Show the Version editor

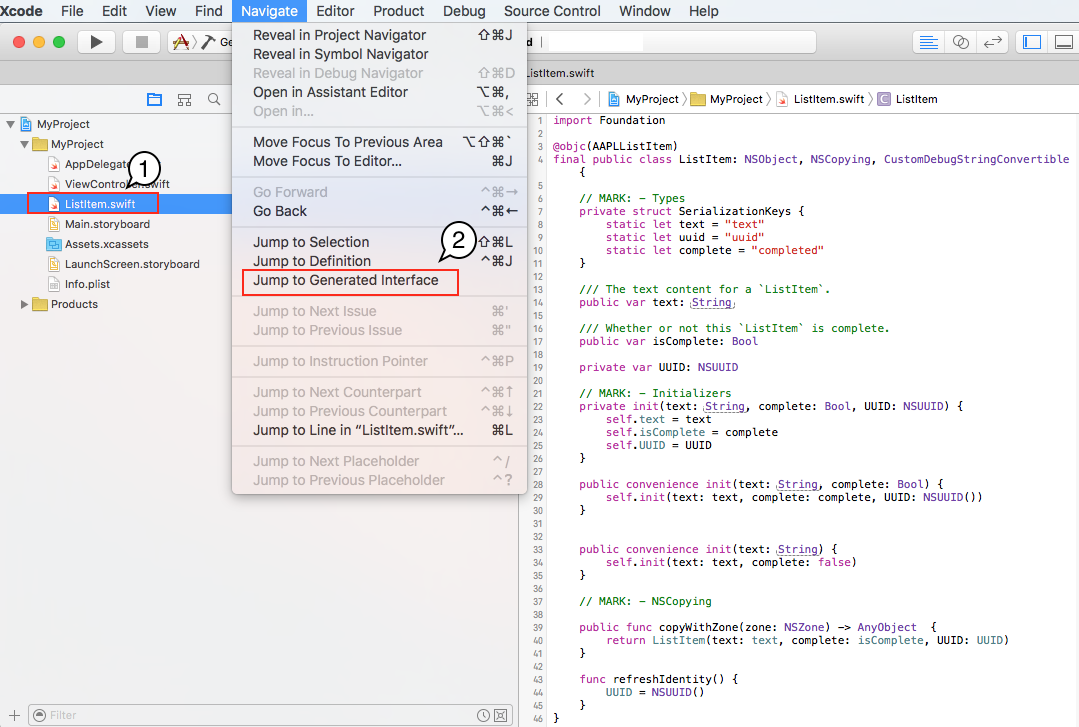coord(992,42)
